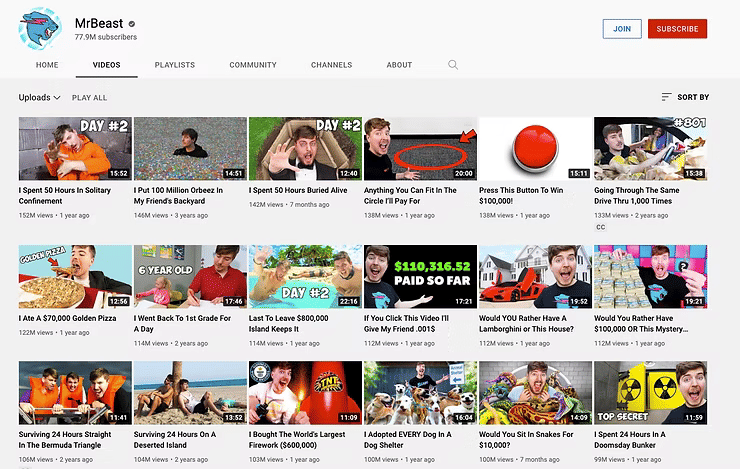Click the CC badge under Drive Thru video

pyautogui.click(x=600, y=227)
